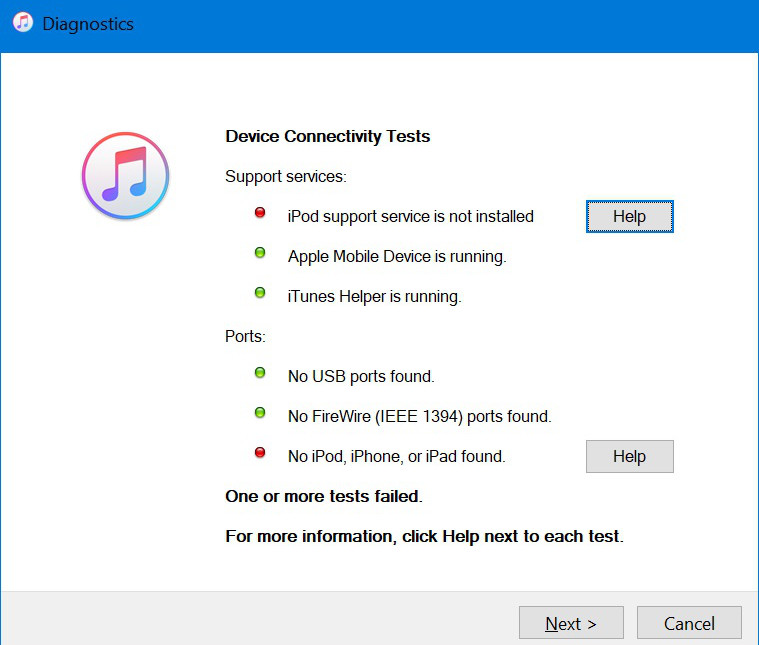Select 'No USB ports found.' text

coord(361,376)
